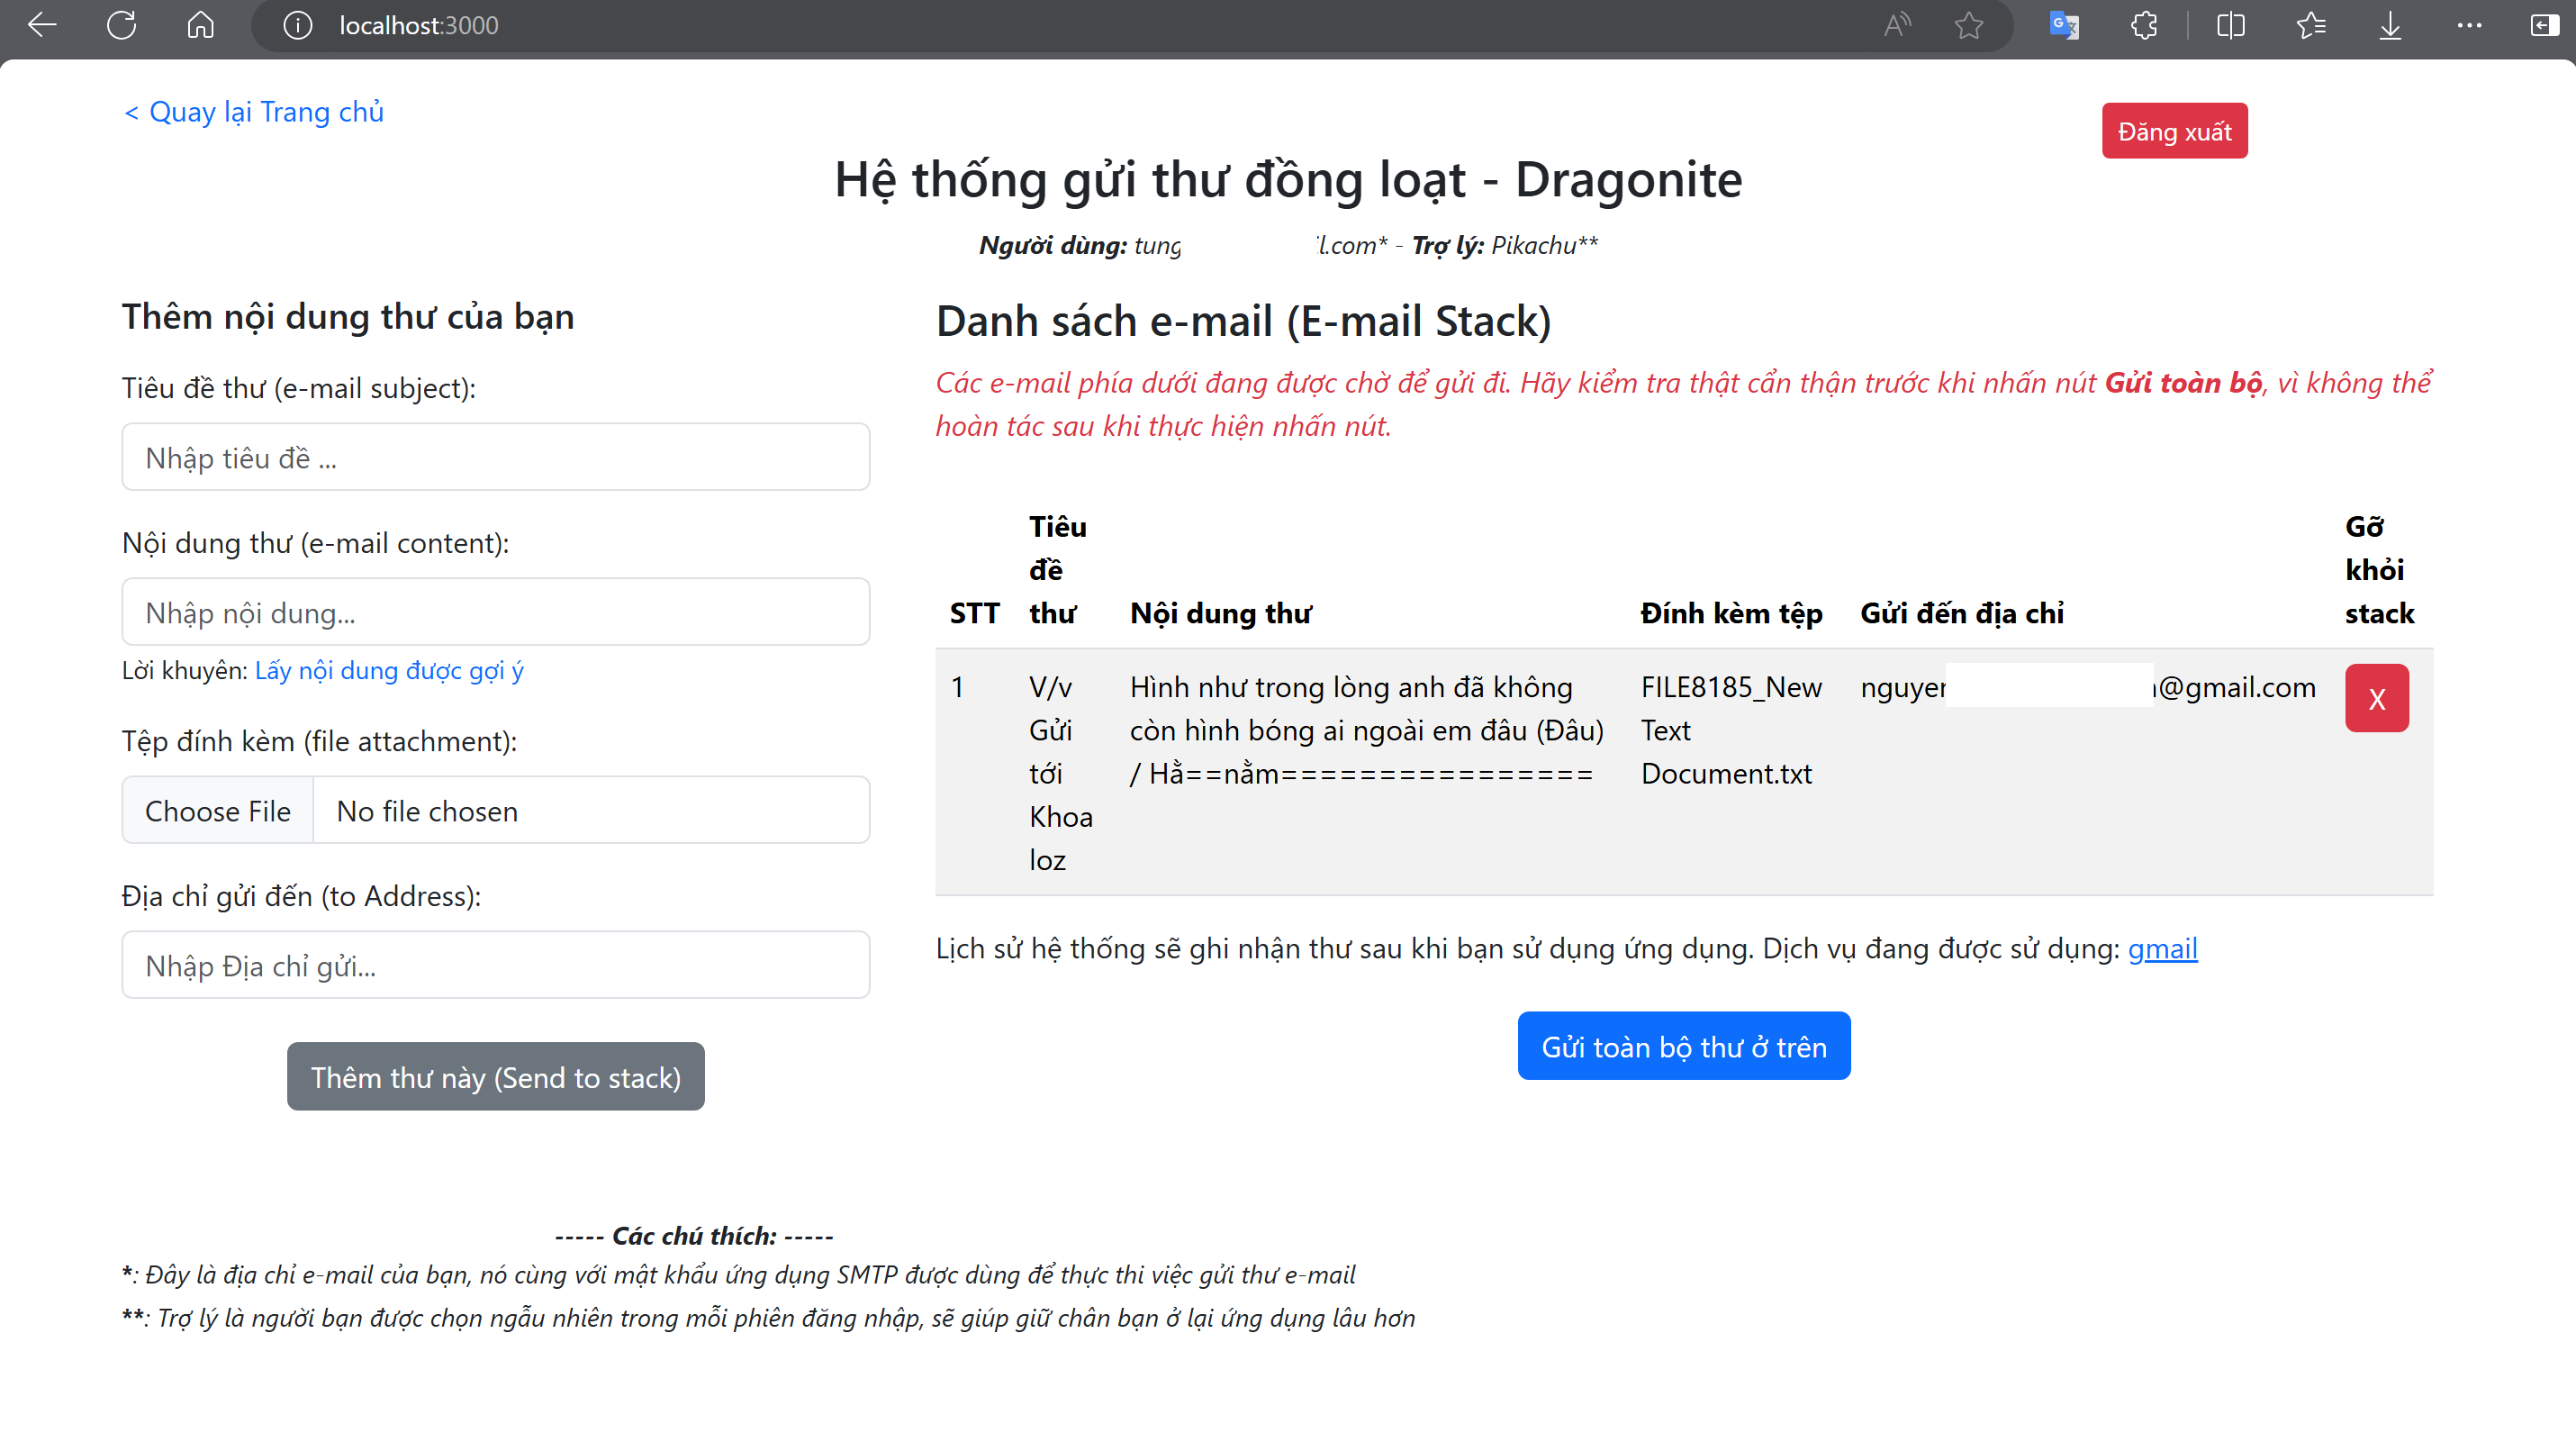Screen dimensions: 2576x1451
Task: Click the Choose File button
Action: point(218,810)
